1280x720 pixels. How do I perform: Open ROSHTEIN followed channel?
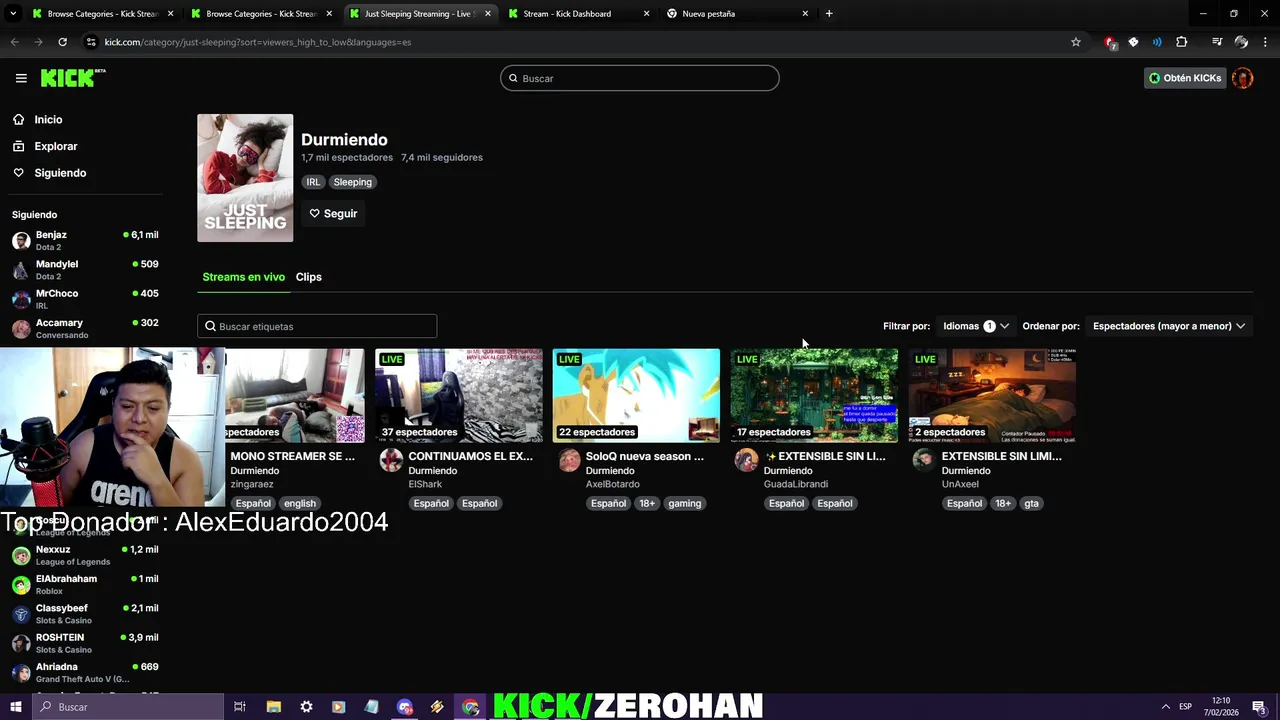[x=85, y=643]
